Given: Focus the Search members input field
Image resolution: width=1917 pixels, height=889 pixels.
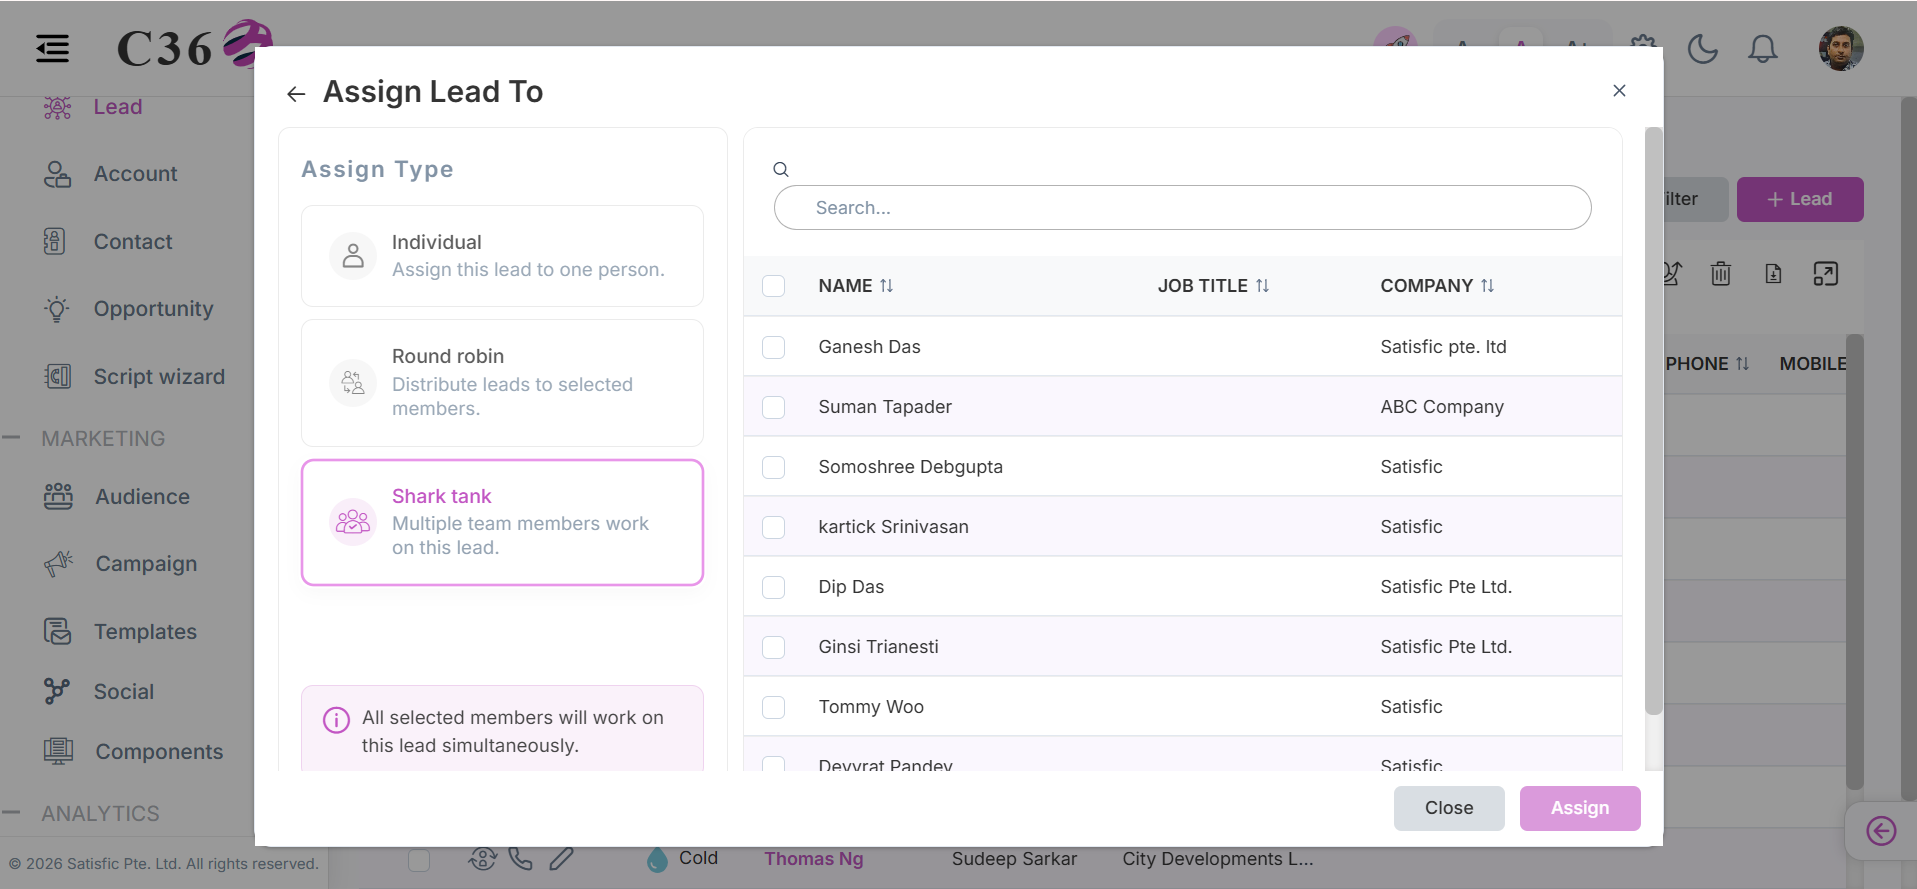Looking at the screenshot, I should coord(1182,208).
